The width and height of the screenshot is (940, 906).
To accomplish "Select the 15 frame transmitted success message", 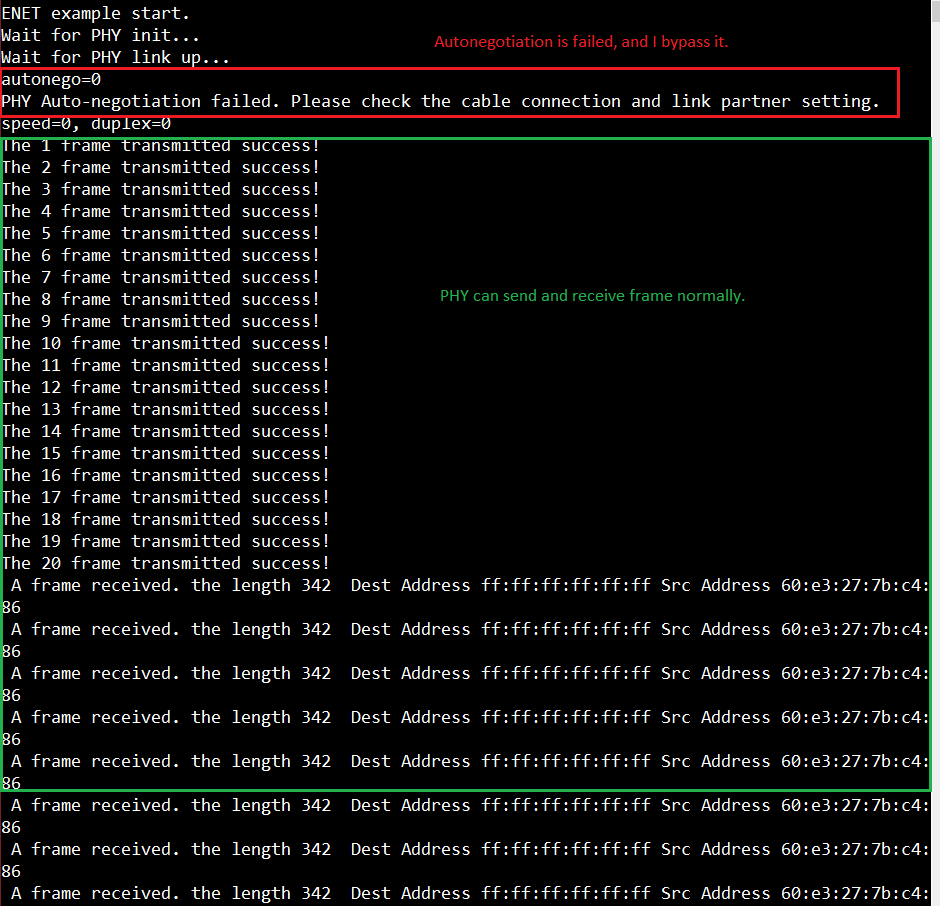I will [x=165, y=453].
